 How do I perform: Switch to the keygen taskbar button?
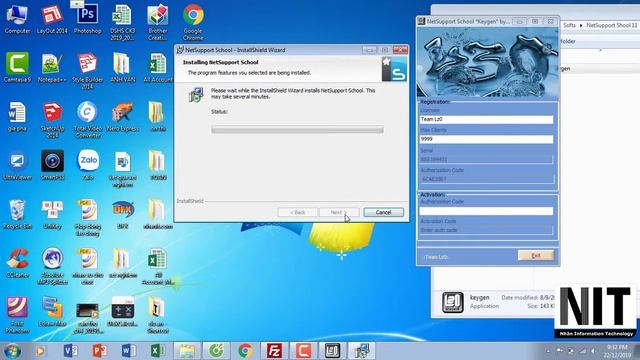332,351
